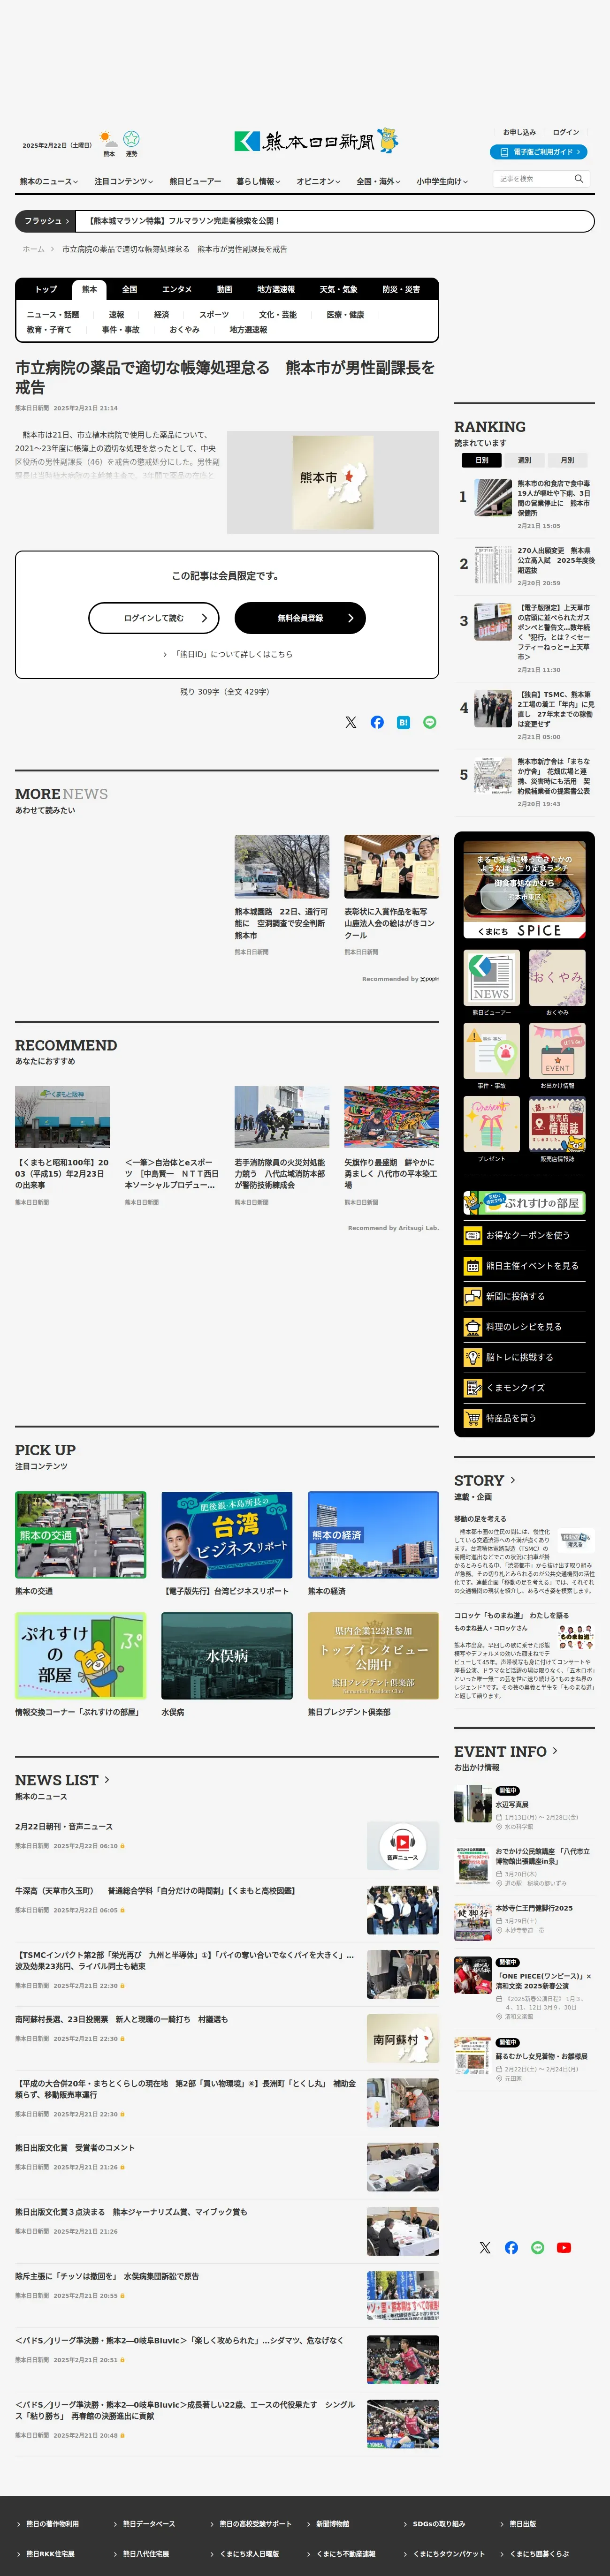Select the 日別 ranking tab

pyautogui.click(x=482, y=460)
